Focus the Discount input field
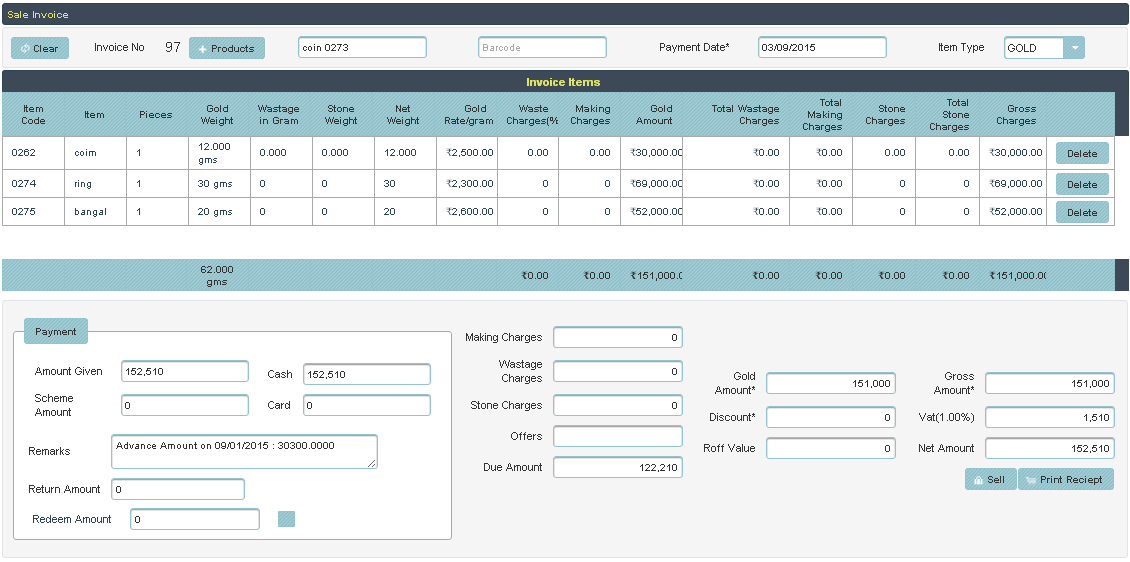The image size is (1130, 562). [830, 417]
